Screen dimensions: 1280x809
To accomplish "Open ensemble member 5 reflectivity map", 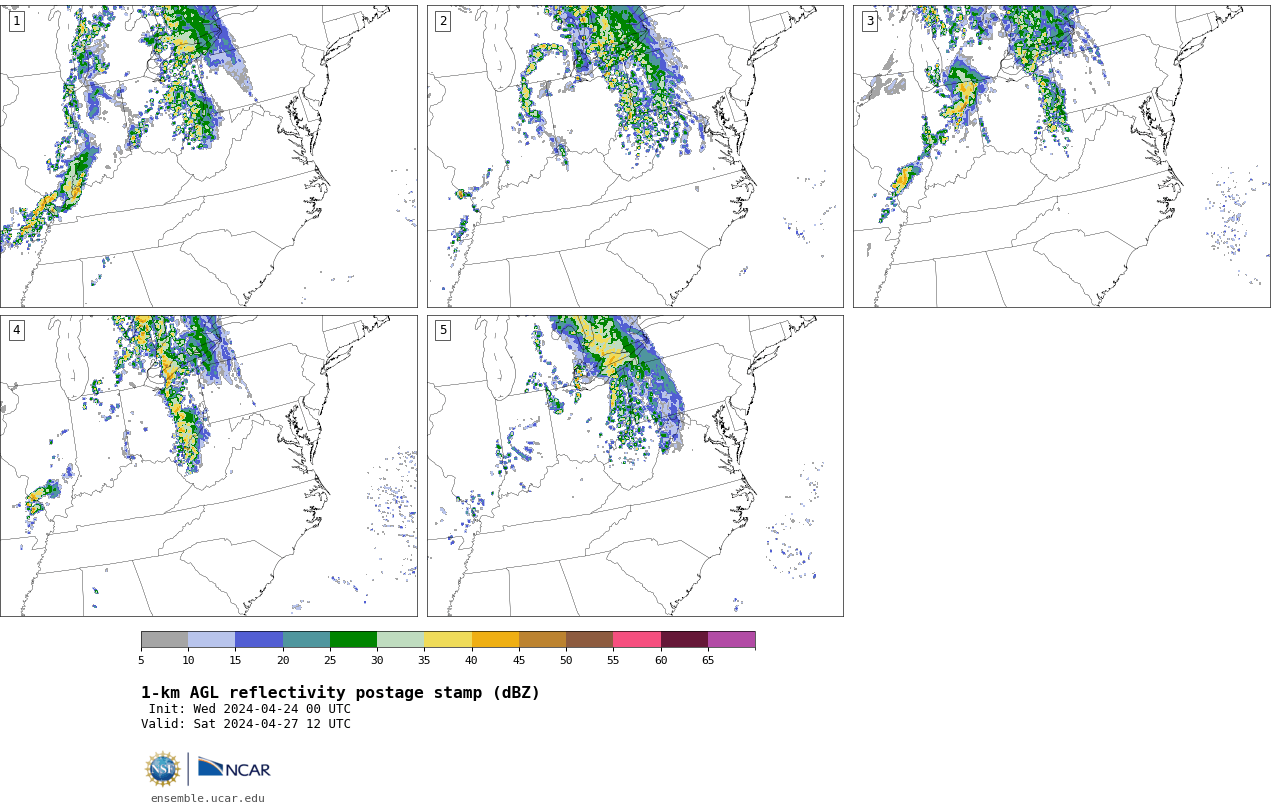I will tap(635, 466).
